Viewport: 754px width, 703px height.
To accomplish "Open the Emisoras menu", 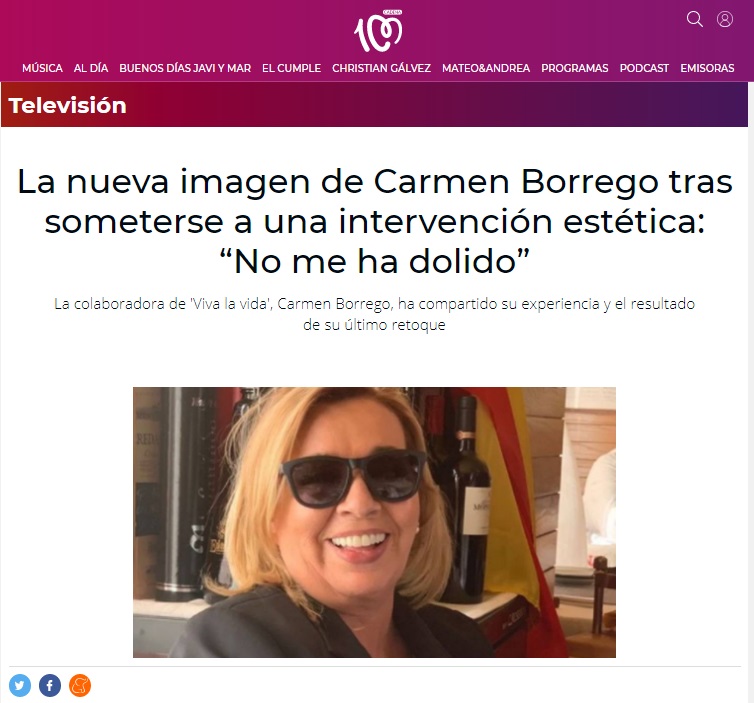I will pos(707,68).
